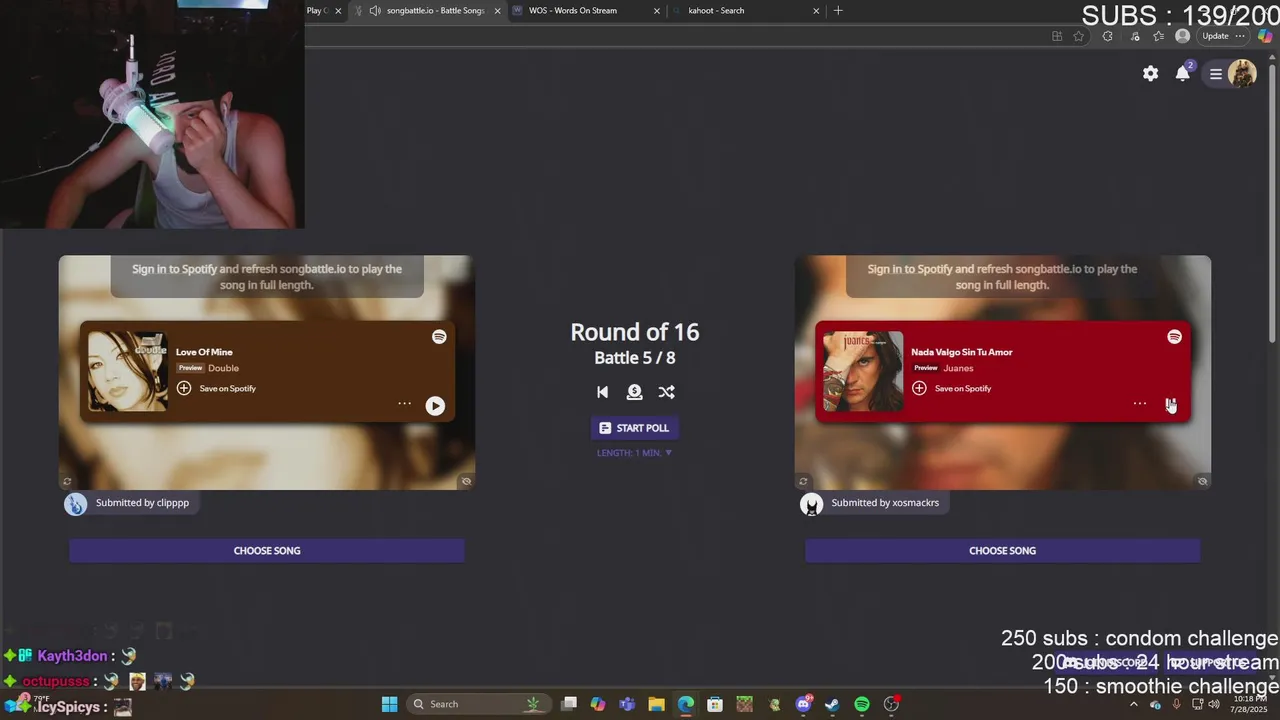Click the coin icon between battle controls

click(x=634, y=392)
